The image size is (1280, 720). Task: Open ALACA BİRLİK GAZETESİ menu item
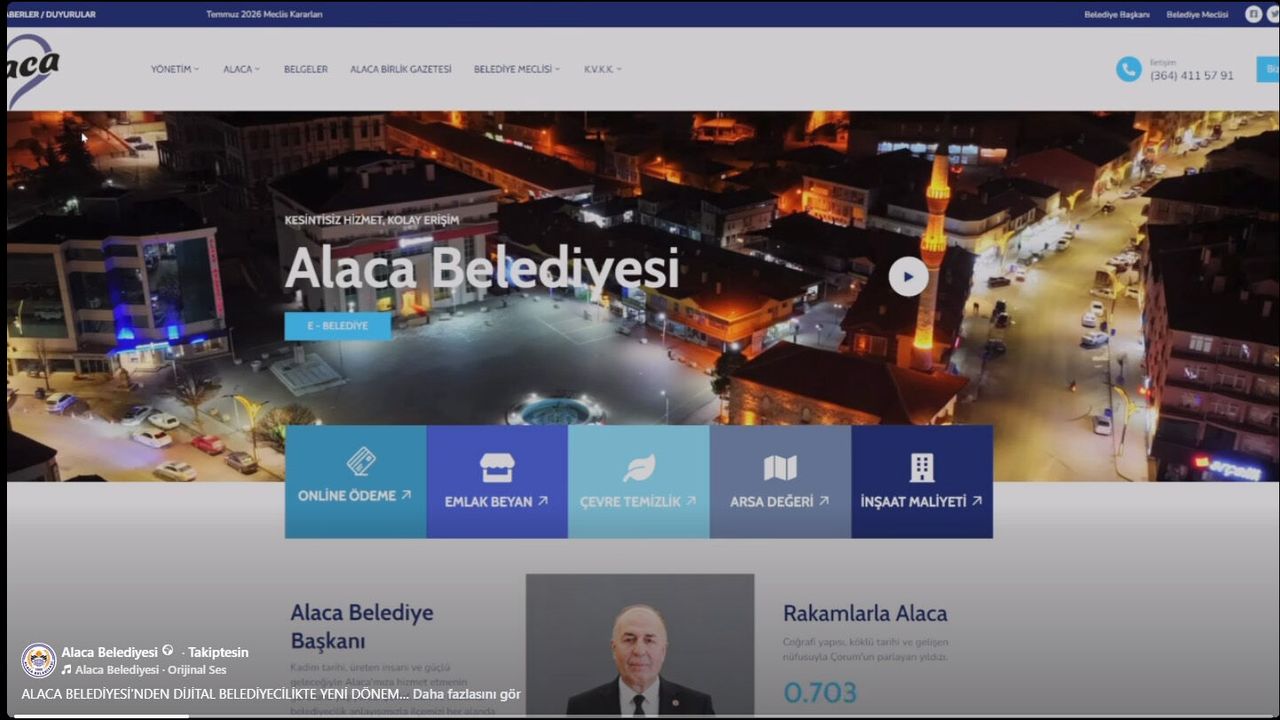tap(401, 69)
